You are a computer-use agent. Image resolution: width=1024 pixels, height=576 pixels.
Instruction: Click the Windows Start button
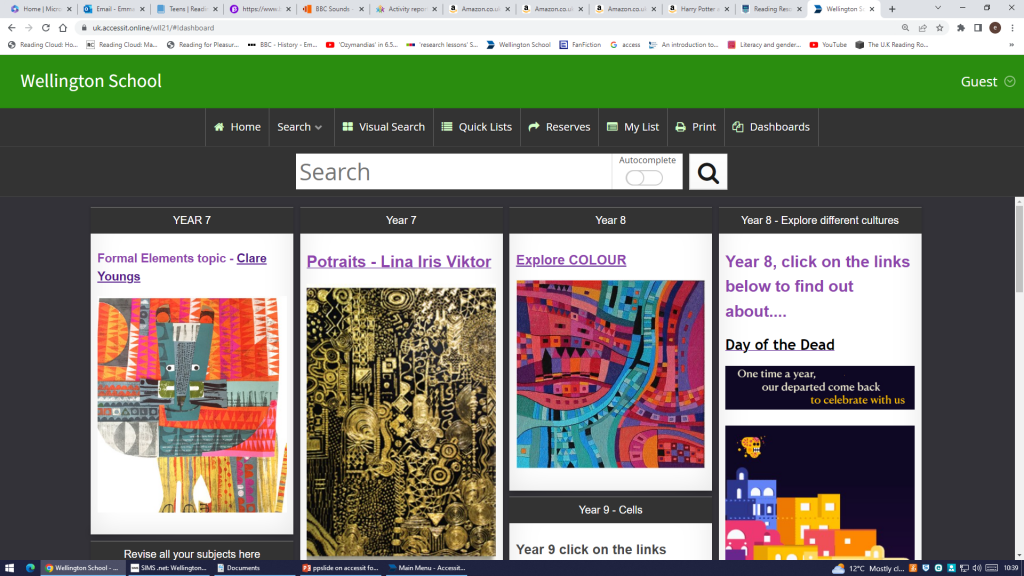point(9,568)
